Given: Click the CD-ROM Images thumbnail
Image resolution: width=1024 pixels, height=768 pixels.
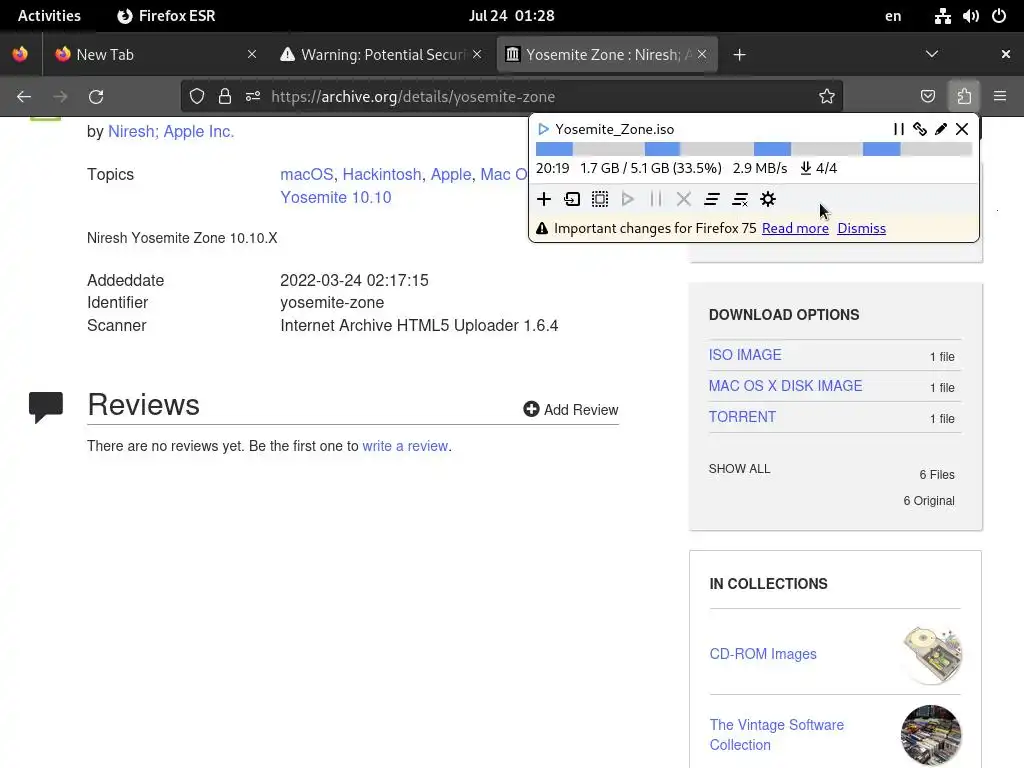Looking at the screenshot, I should tap(932, 654).
